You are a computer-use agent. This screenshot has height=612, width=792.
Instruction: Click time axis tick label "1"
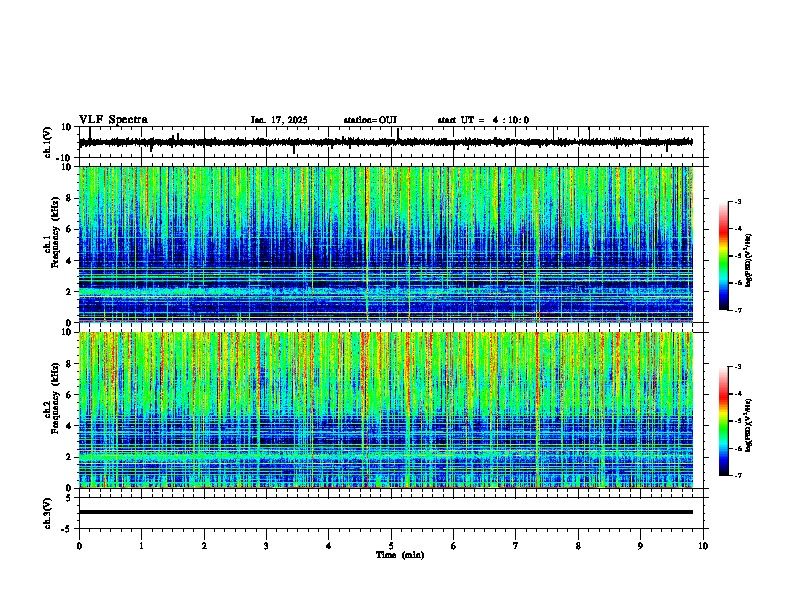(141, 546)
